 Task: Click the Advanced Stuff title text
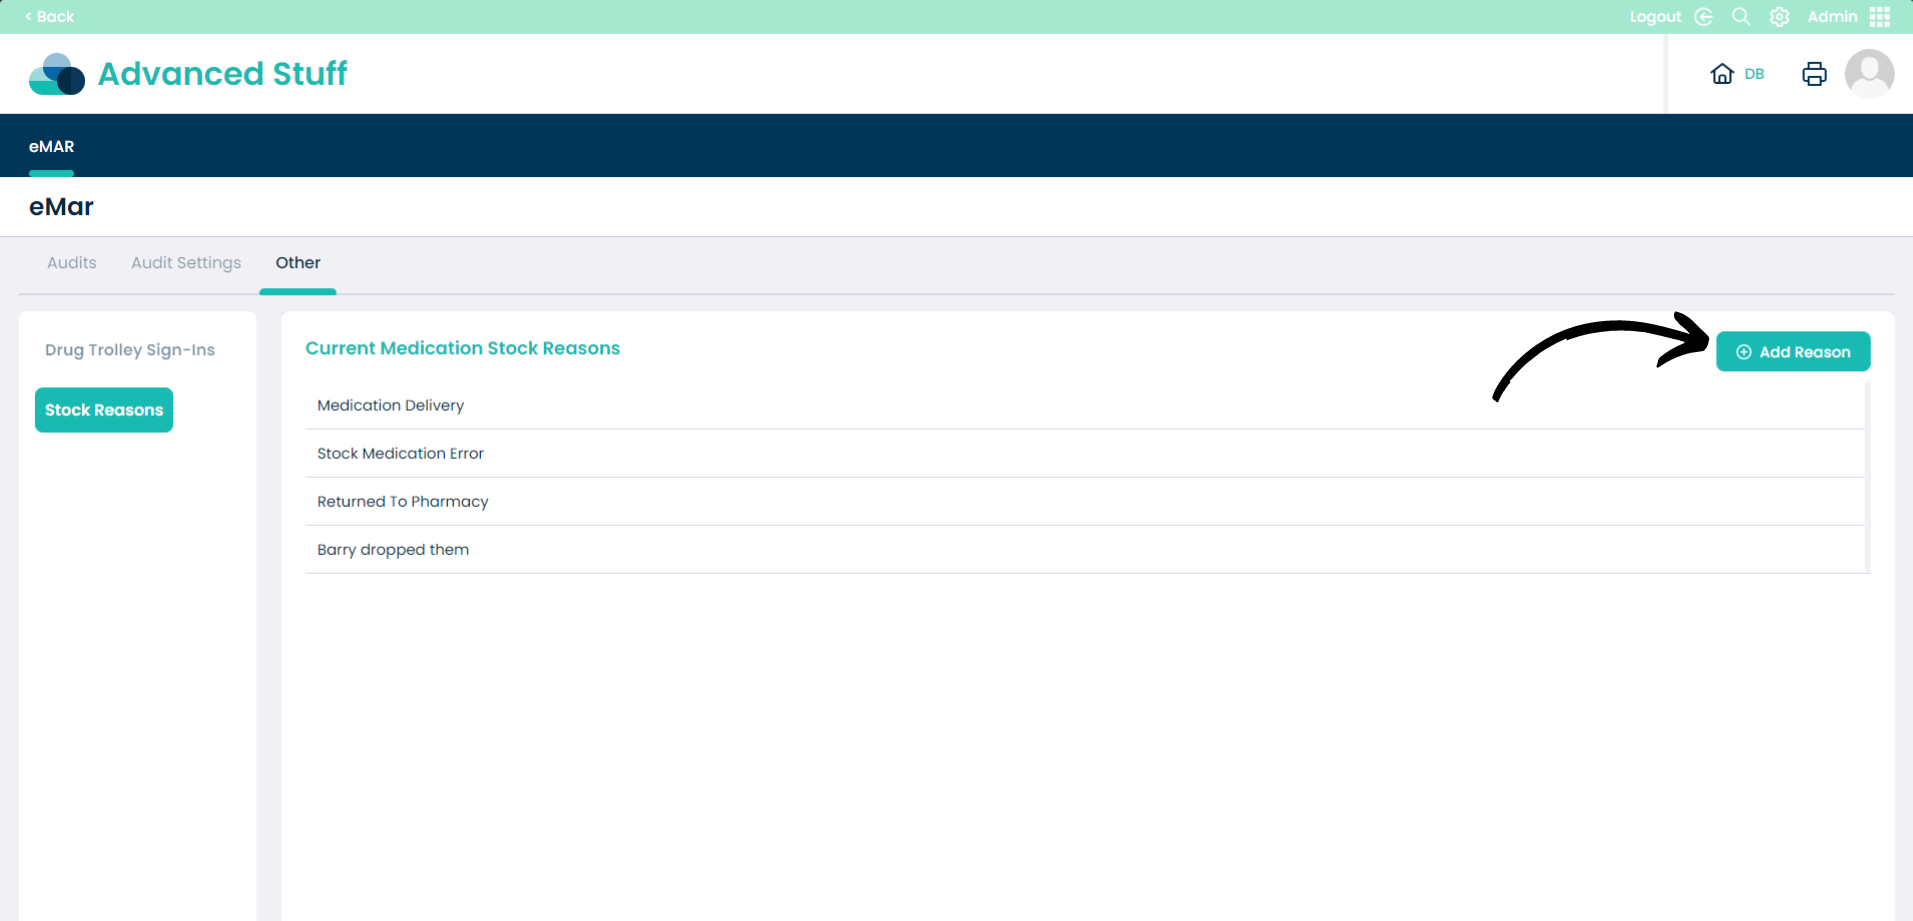click(x=222, y=74)
